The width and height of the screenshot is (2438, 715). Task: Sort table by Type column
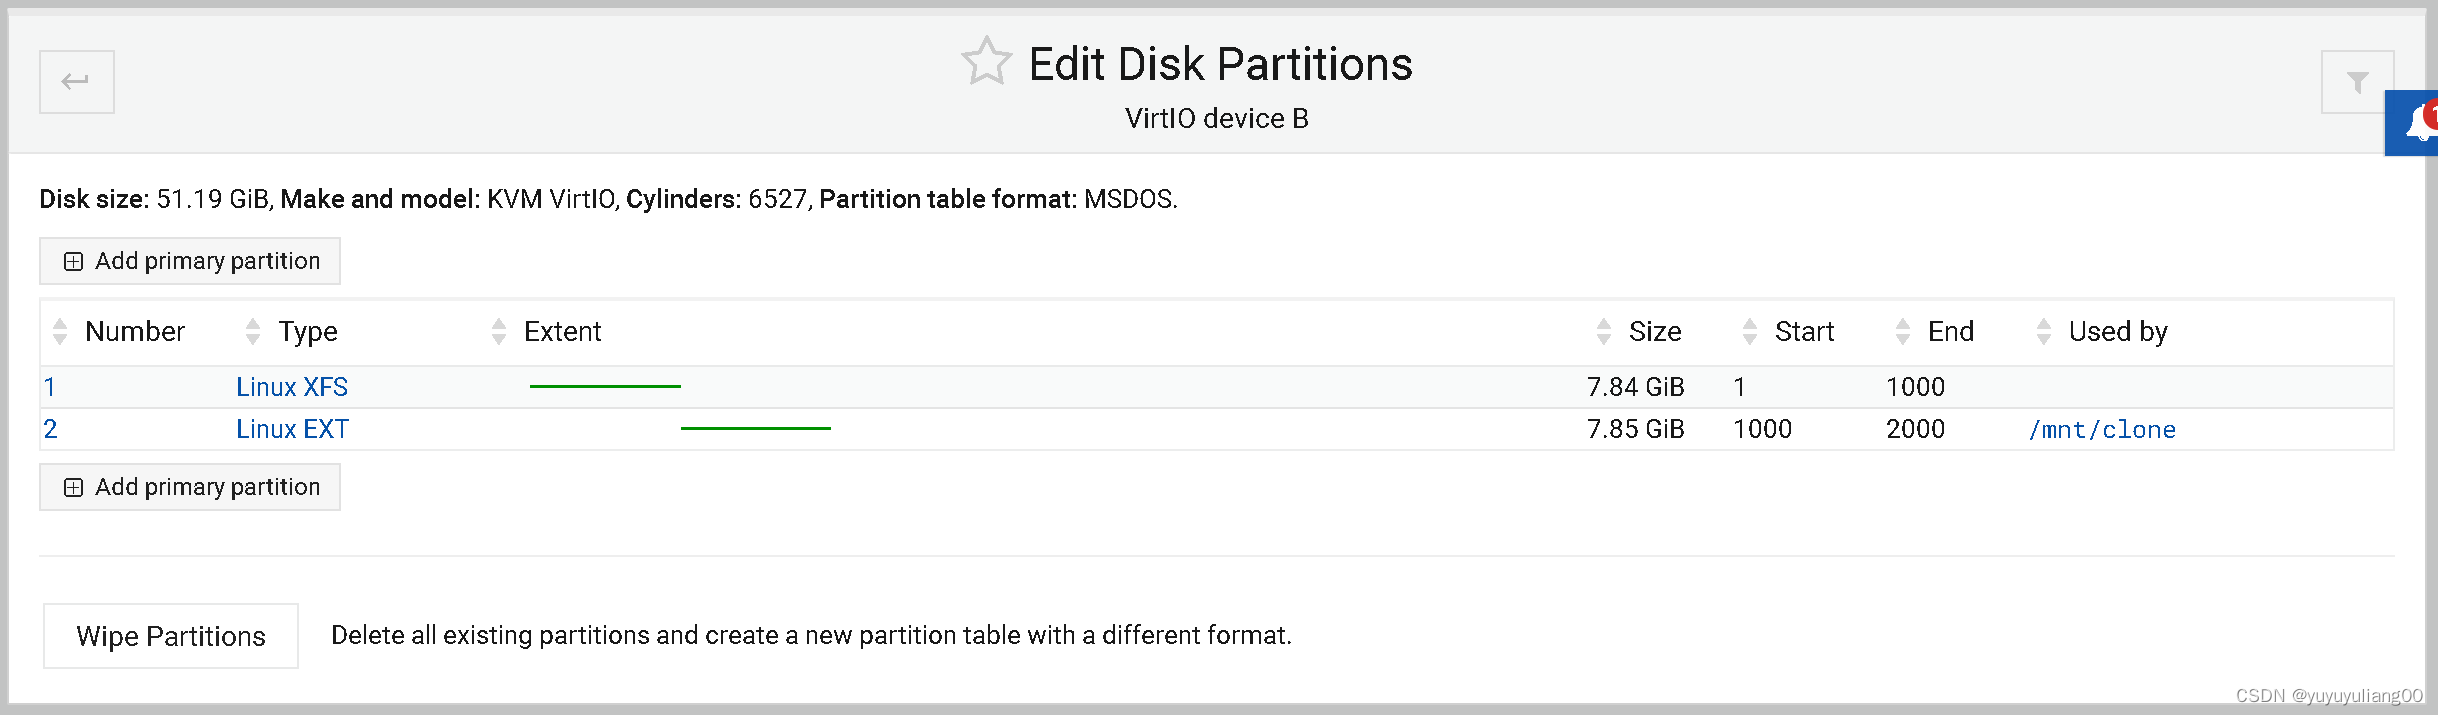[x=307, y=332]
